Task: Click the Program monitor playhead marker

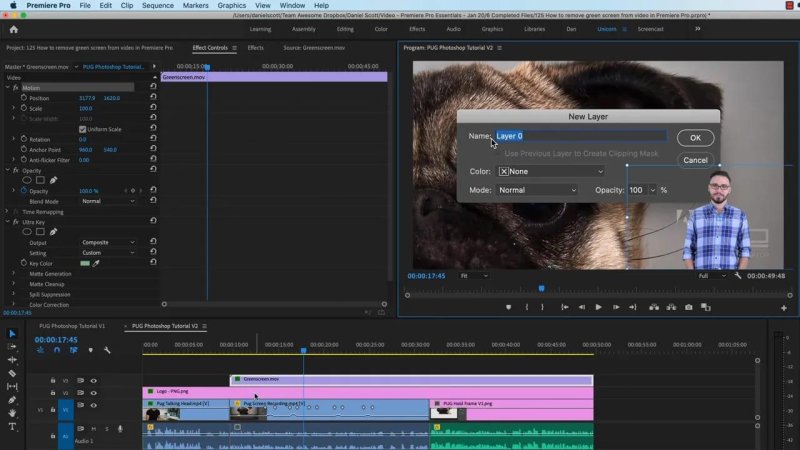Action: point(541,288)
